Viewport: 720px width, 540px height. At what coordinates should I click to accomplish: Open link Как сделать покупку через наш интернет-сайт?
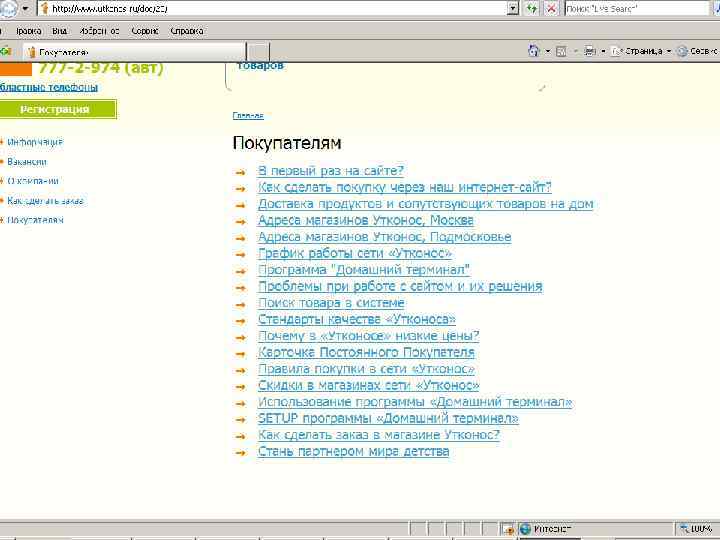(405, 187)
